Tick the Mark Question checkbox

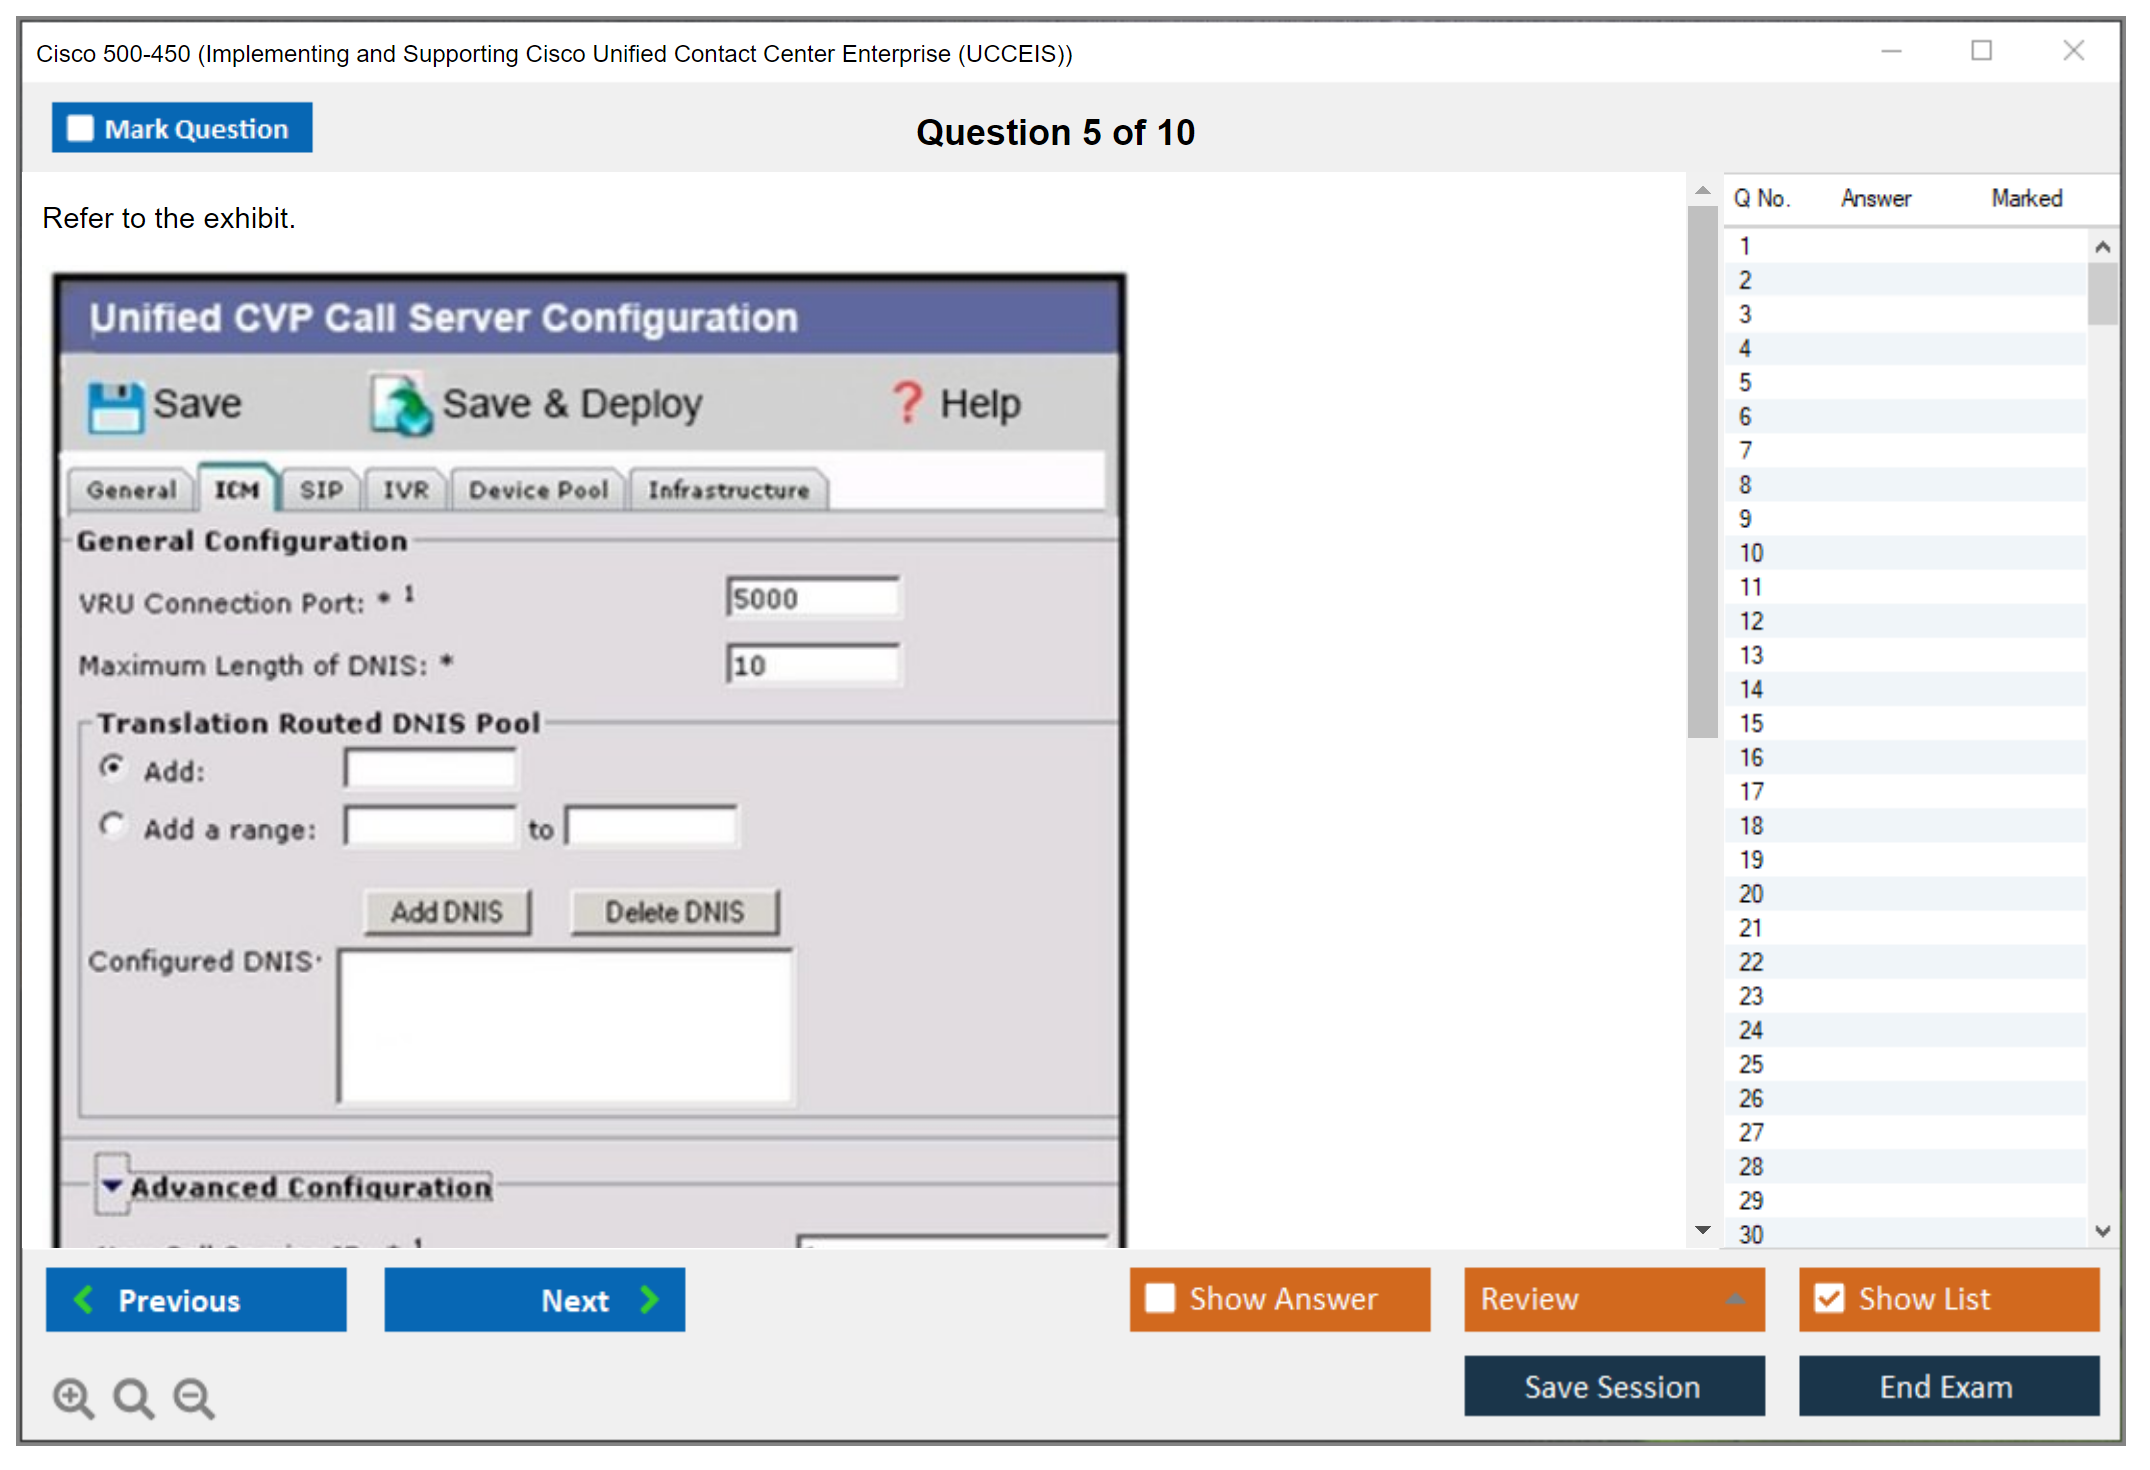tap(80, 129)
